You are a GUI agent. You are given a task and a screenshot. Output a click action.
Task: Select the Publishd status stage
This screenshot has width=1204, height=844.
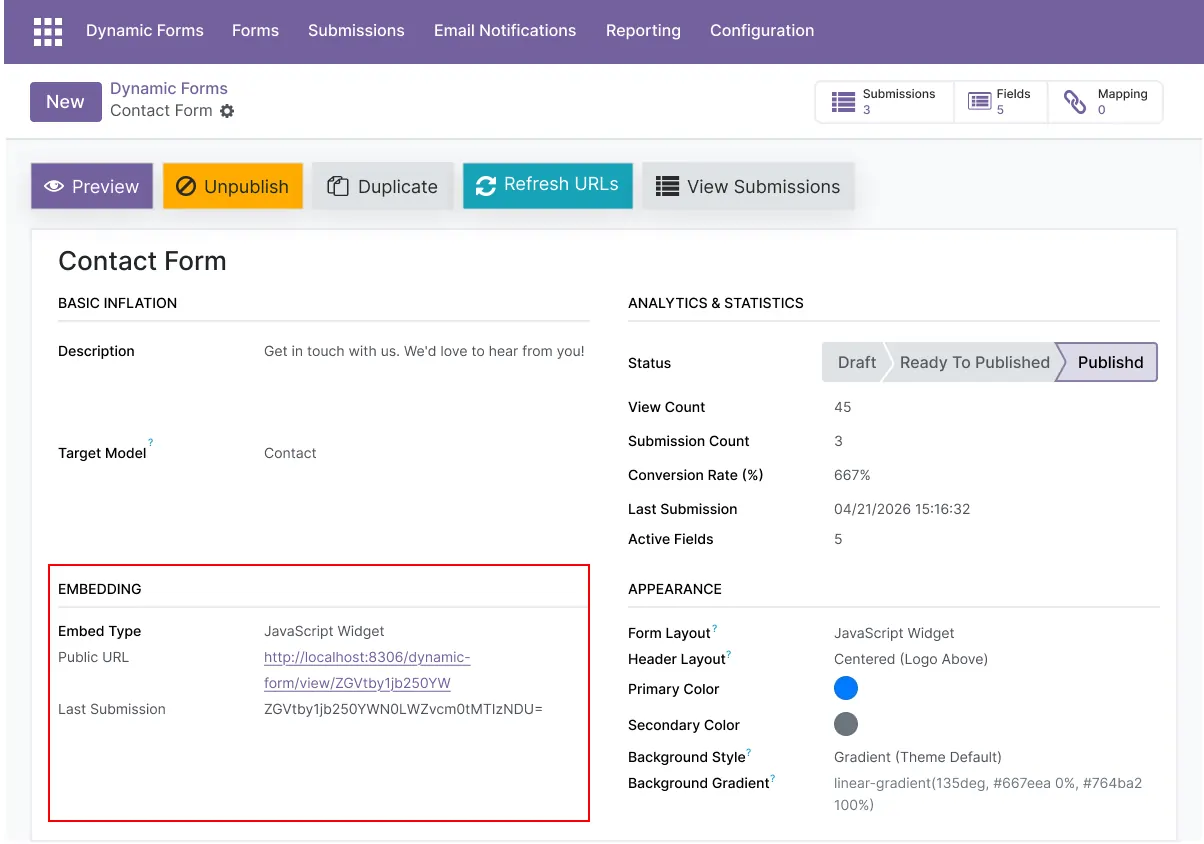coord(1109,362)
